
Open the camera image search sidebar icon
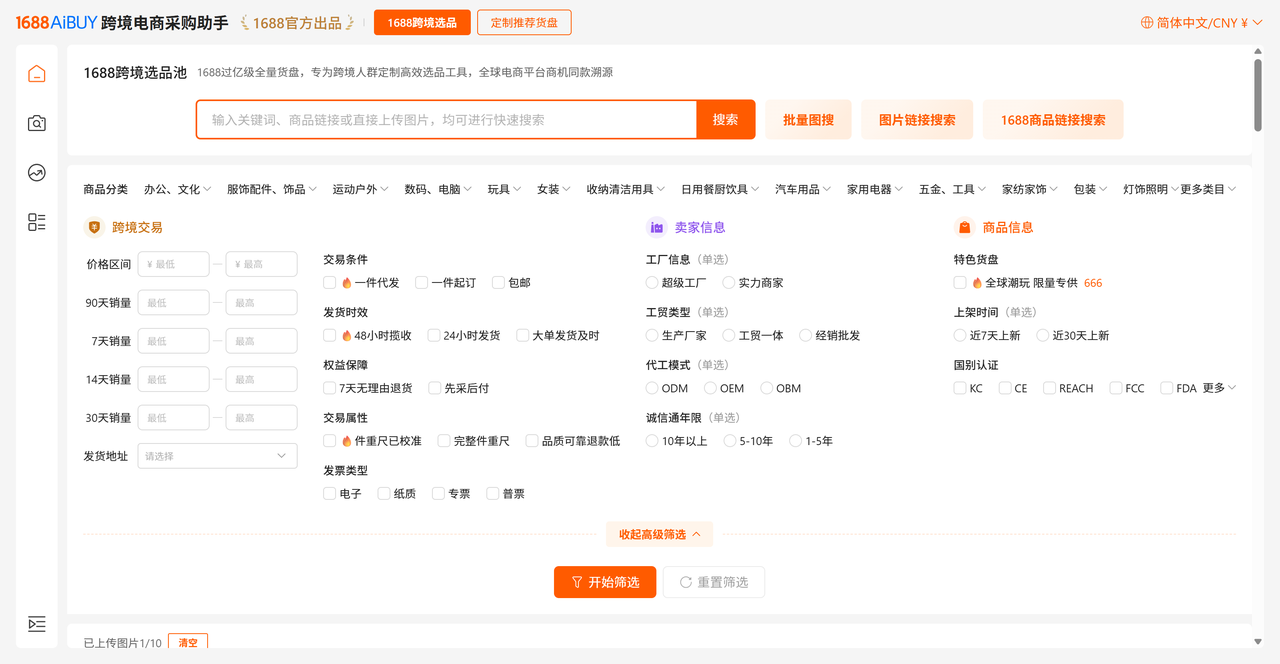click(x=37, y=123)
